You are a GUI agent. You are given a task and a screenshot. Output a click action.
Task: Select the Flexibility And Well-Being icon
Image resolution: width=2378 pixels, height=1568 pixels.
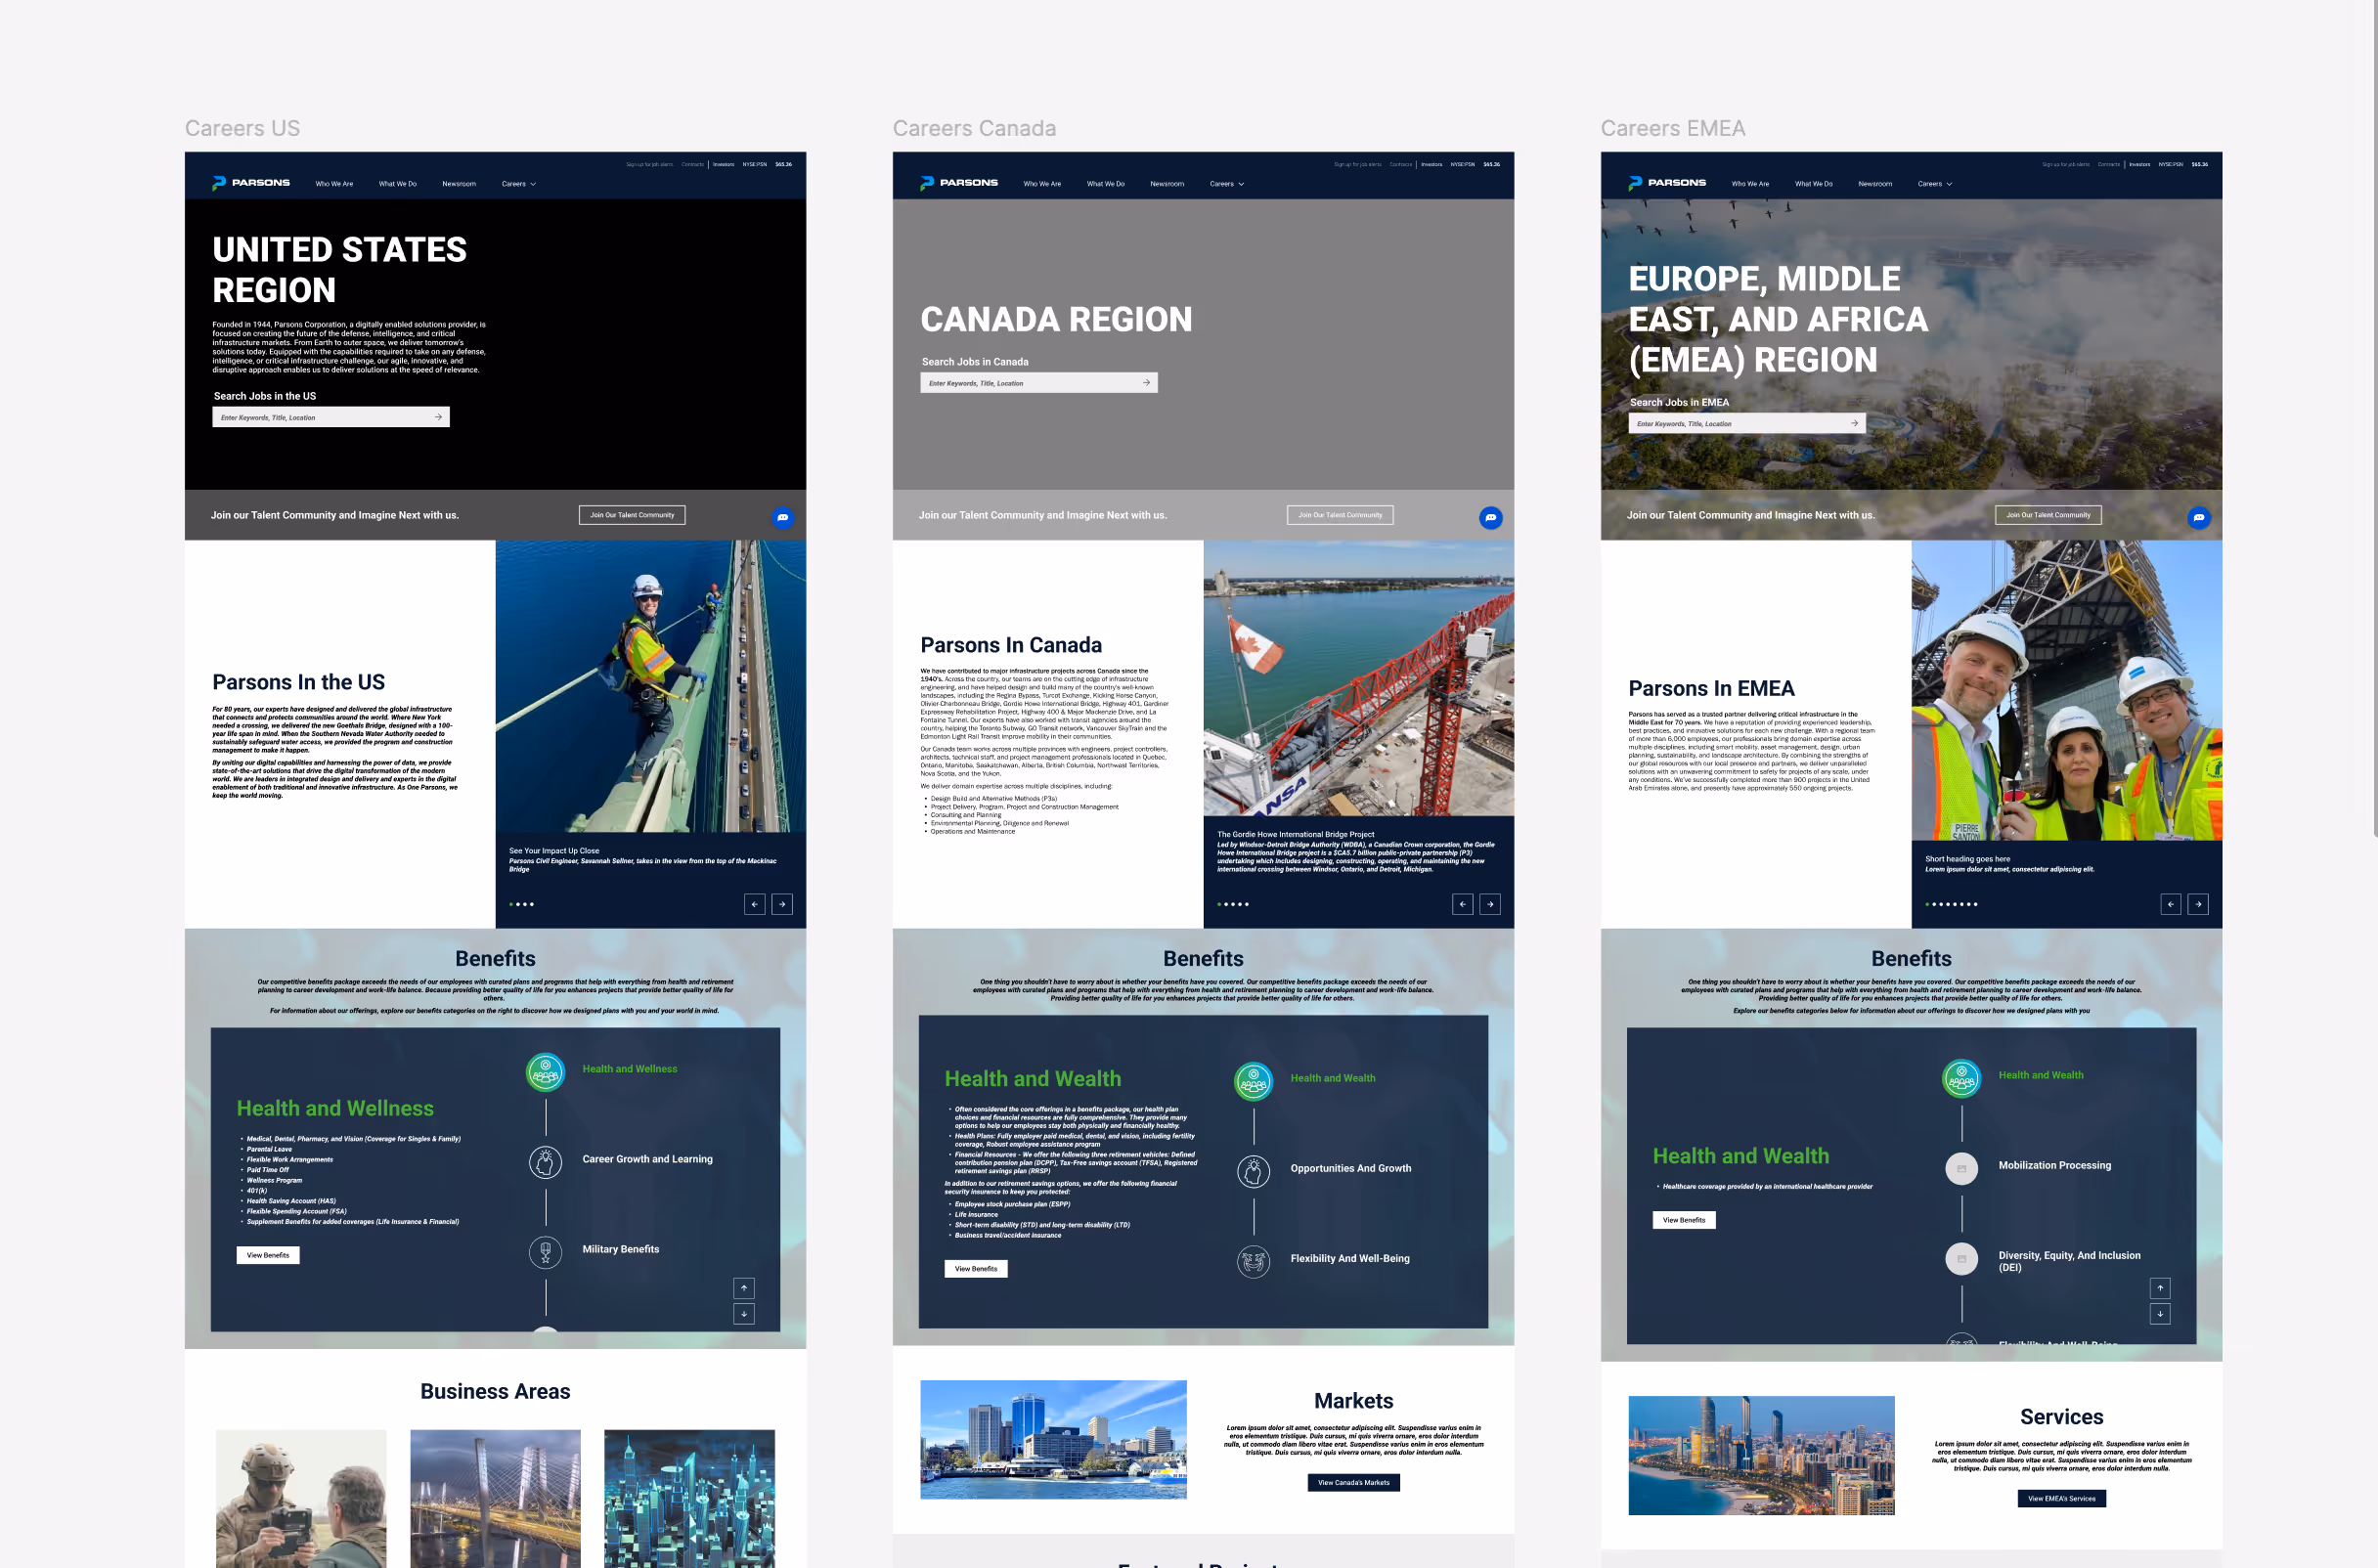[1253, 1260]
